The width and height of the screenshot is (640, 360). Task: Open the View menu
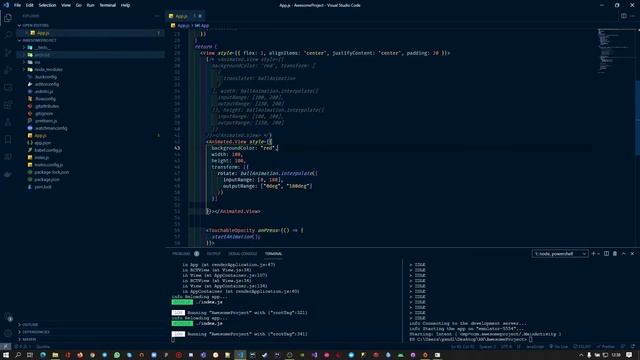pos(66,5)
